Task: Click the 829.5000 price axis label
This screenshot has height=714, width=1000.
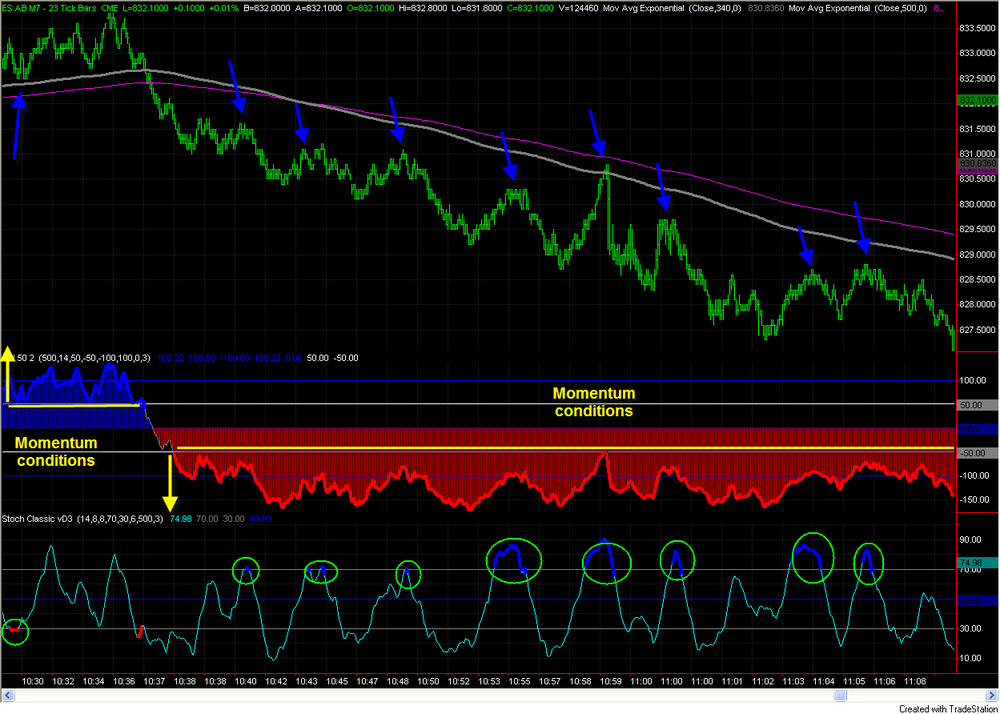Action: pyautogui.click(x=977, y=230)
